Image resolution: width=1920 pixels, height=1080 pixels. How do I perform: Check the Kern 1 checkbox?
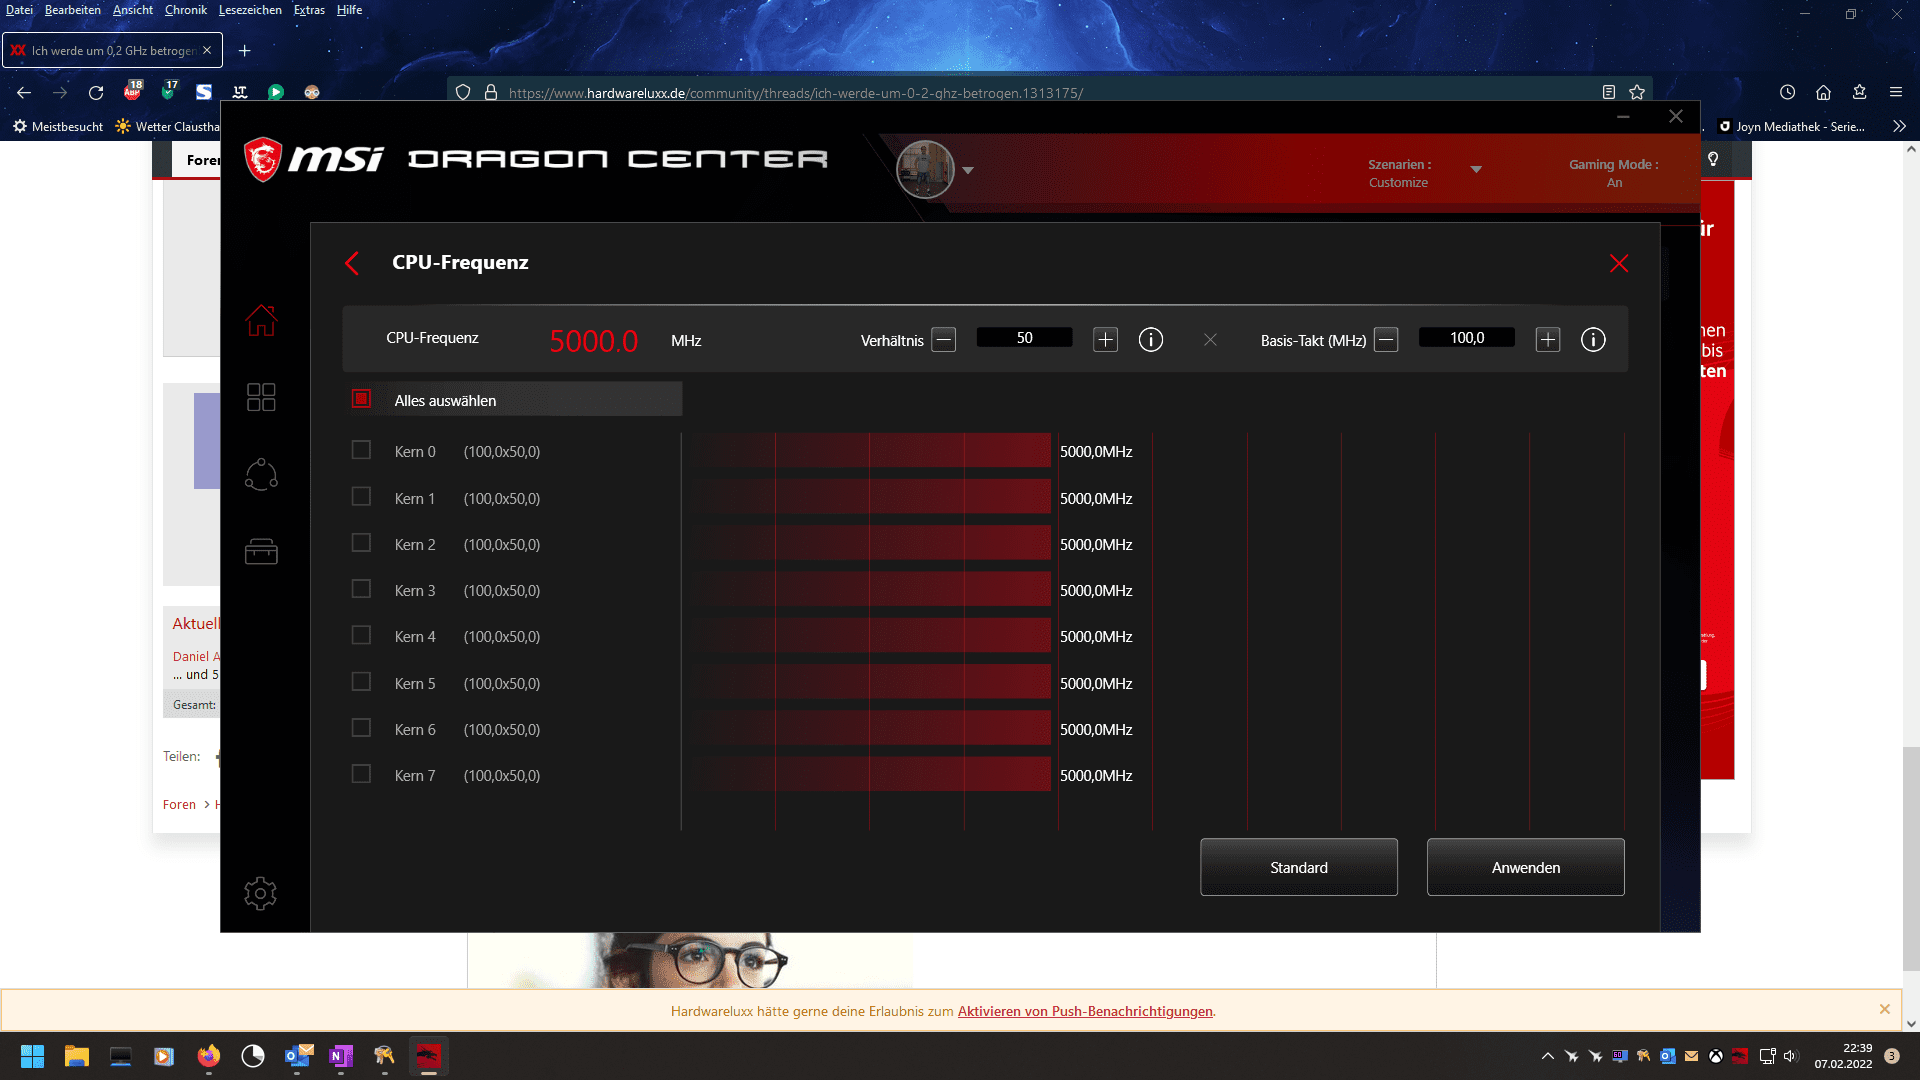pos(361,497)
